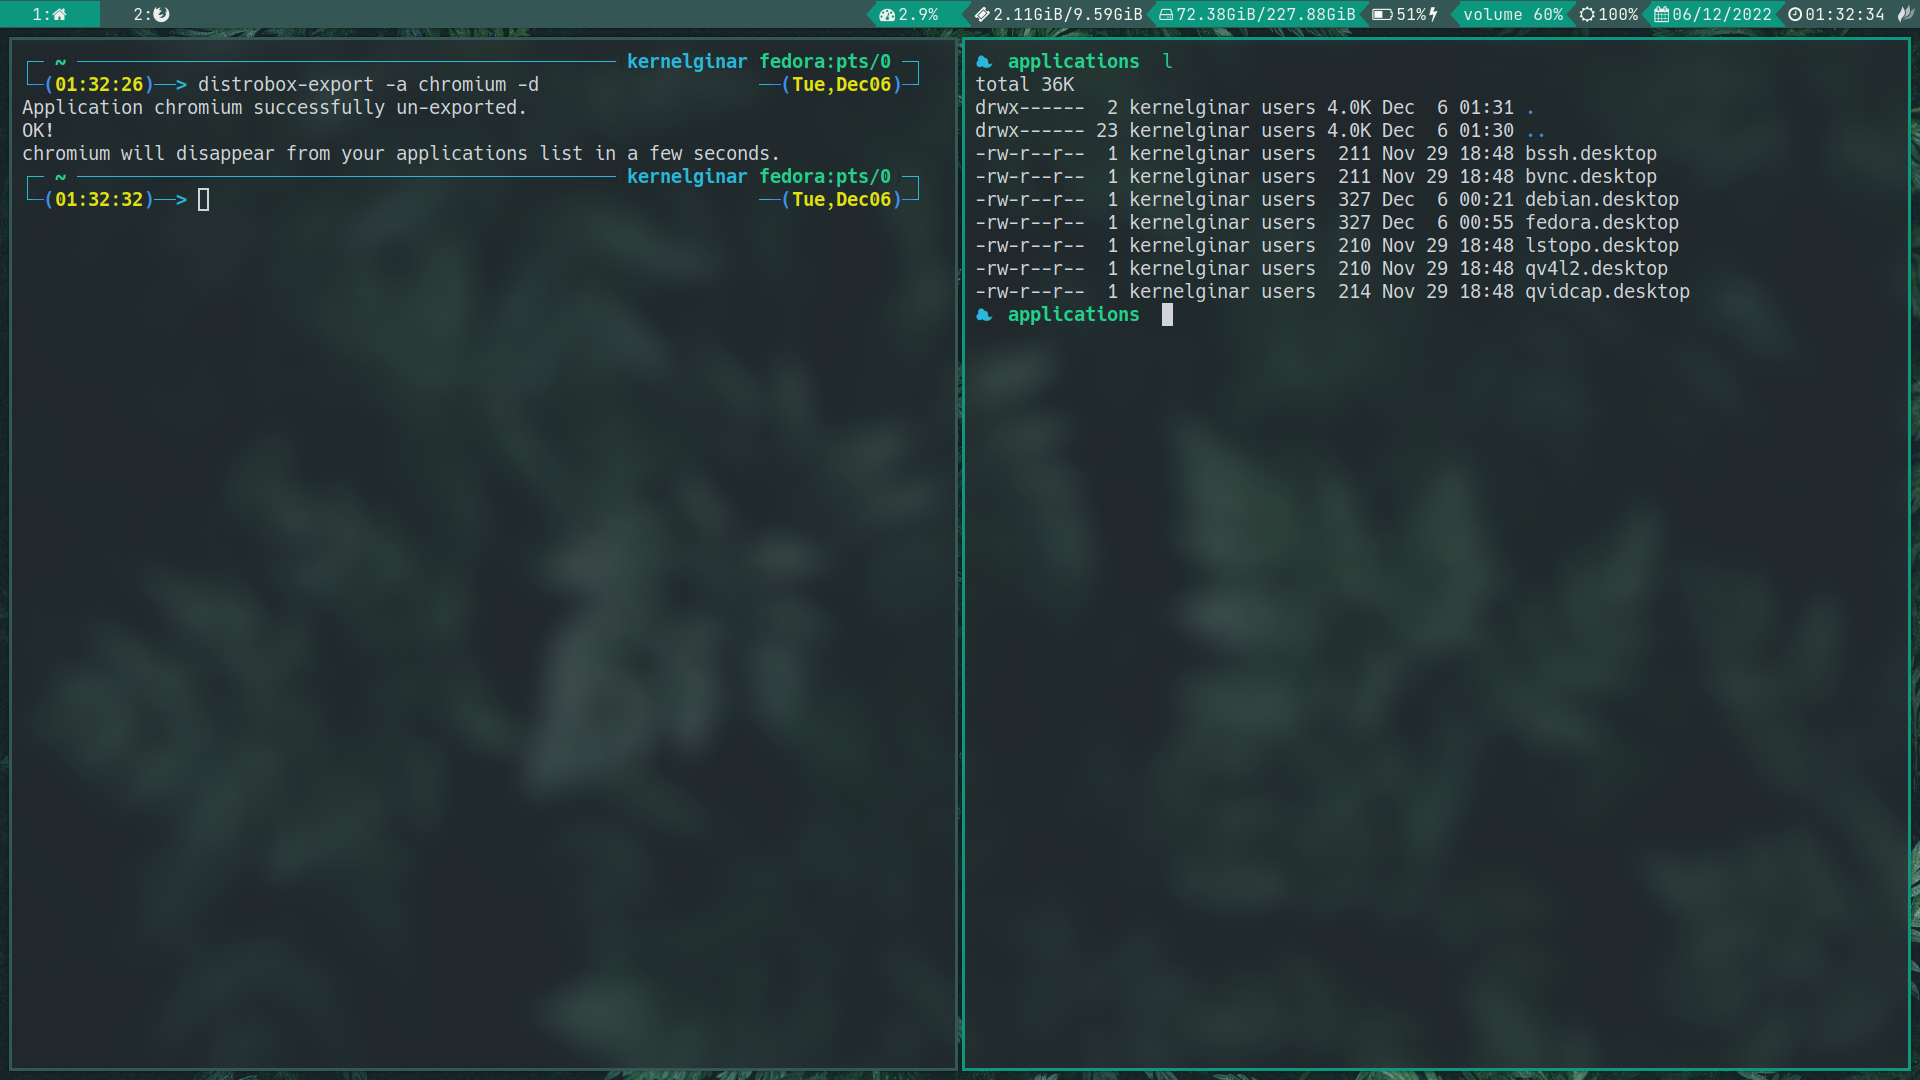This screenshot has height=1080, width=1920.
Task: Click the CPU usage gauge icon
Action: pyautogui.click(x=886, y=14)
